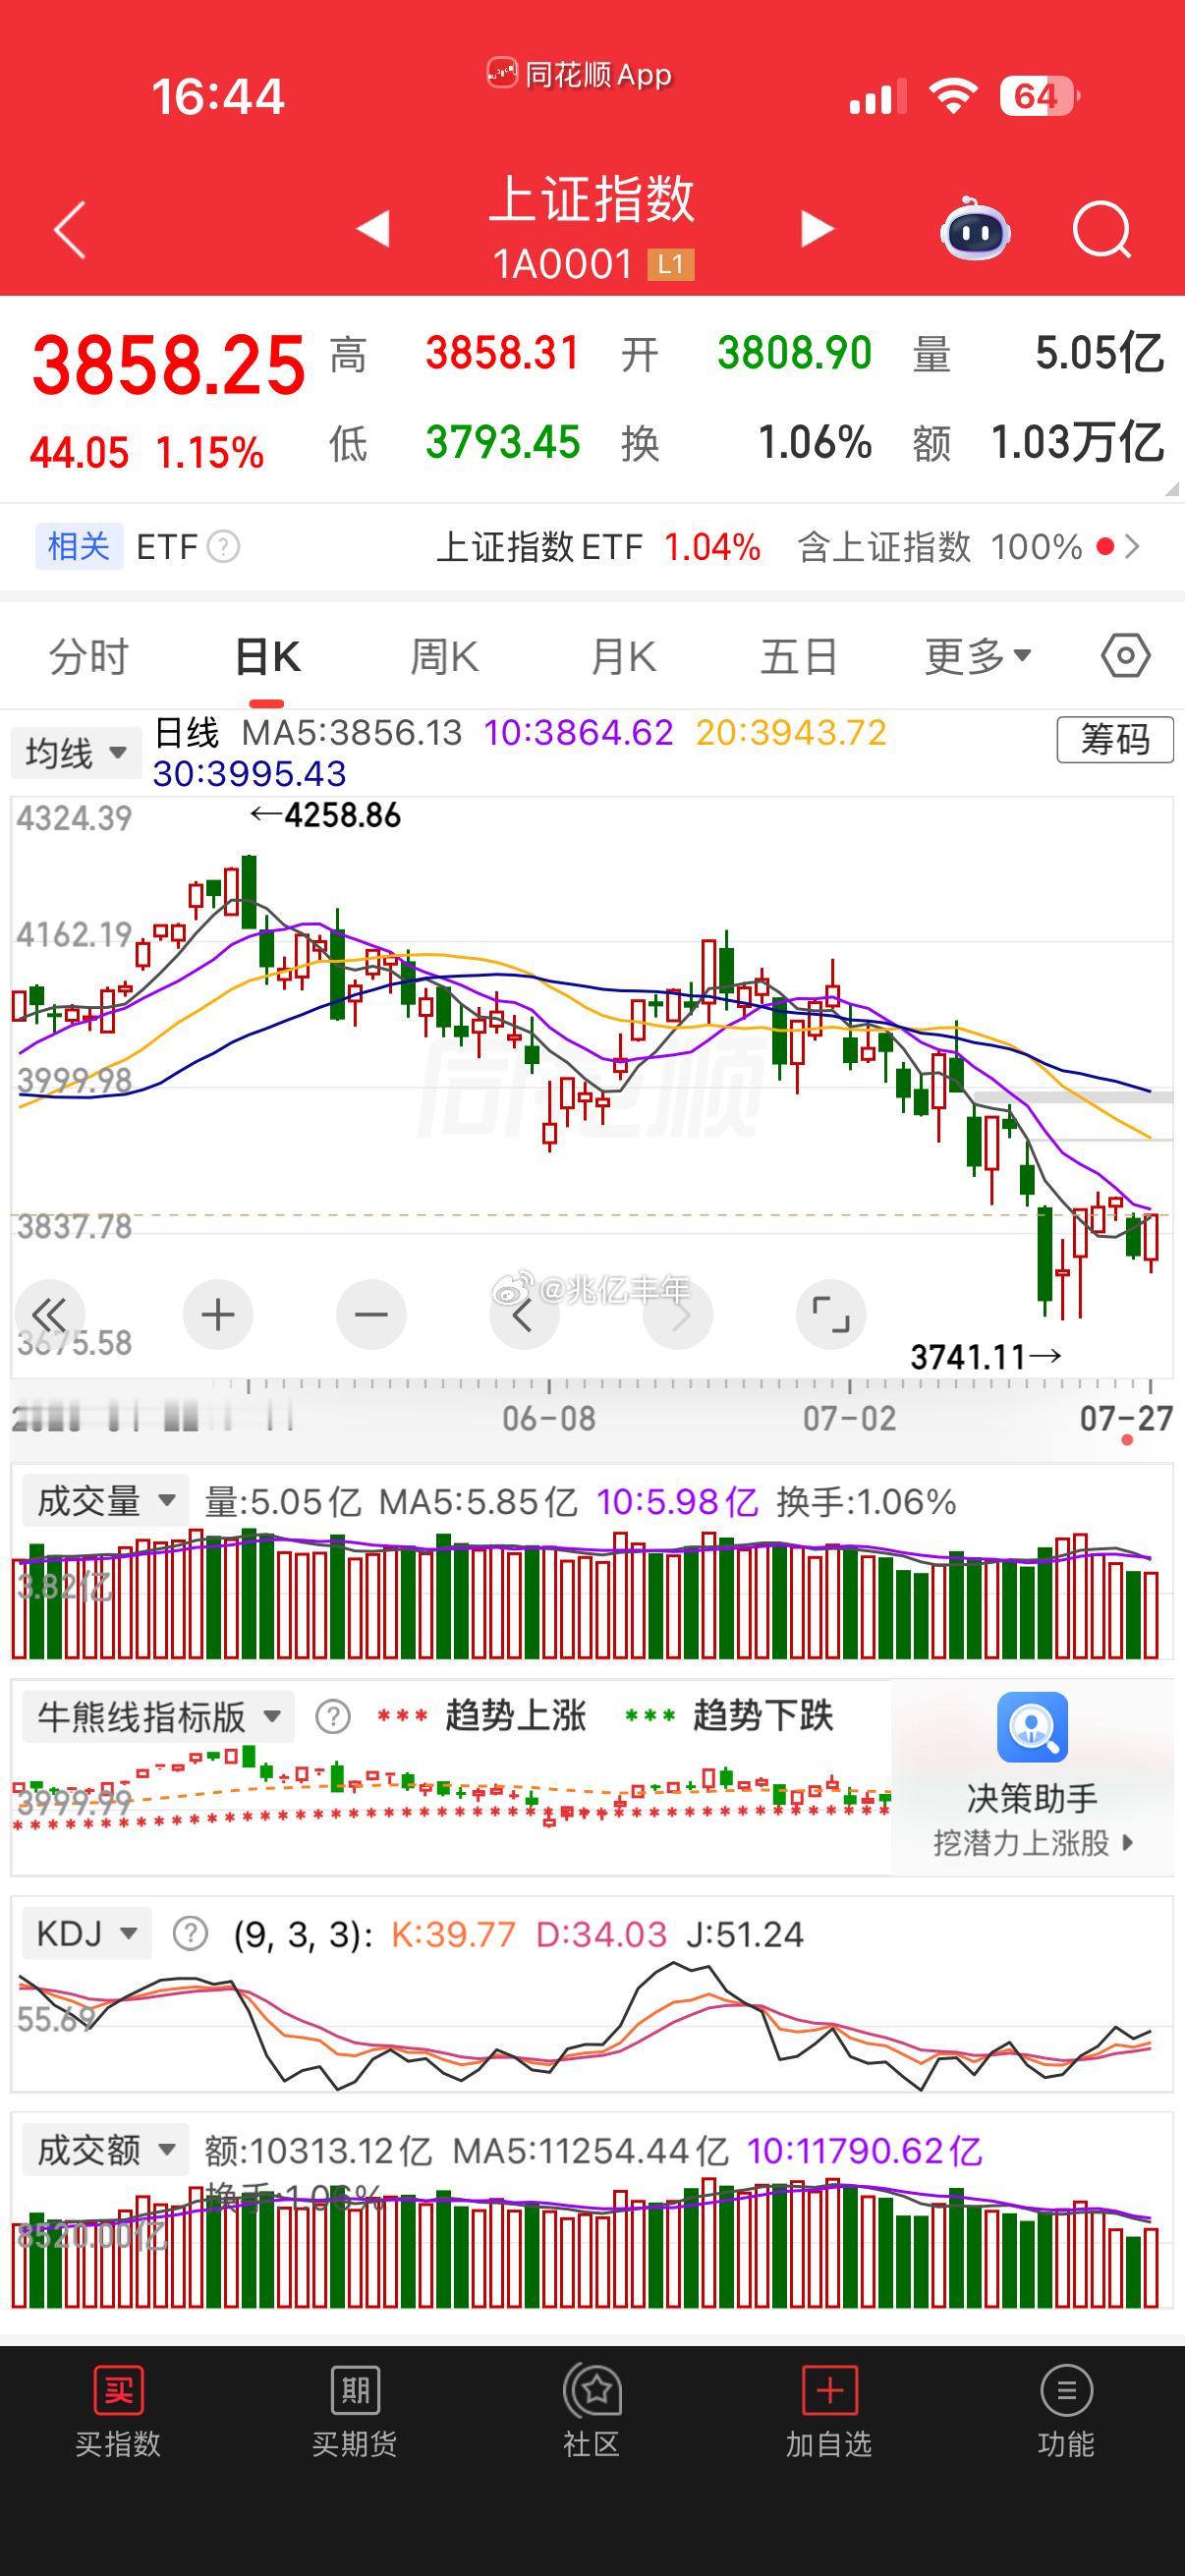Tap the 筹码 button

pyautogui.click(x=1115, y=740)
